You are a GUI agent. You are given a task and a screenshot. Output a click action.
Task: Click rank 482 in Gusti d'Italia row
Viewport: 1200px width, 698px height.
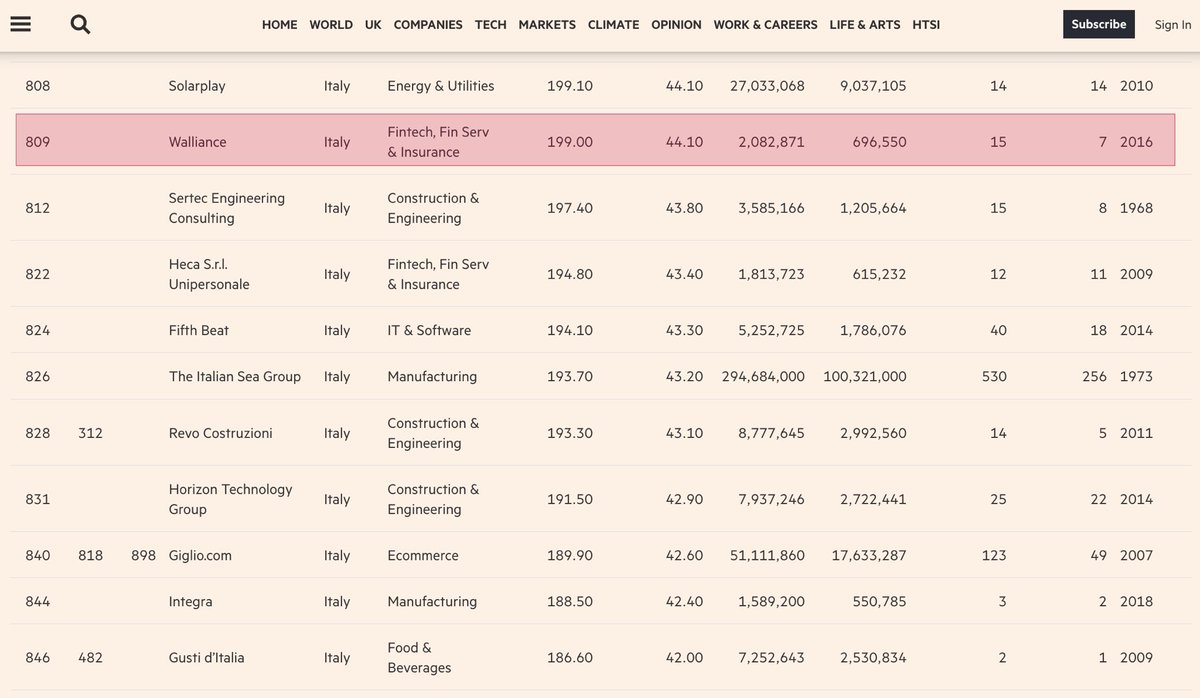coord(91,657)
